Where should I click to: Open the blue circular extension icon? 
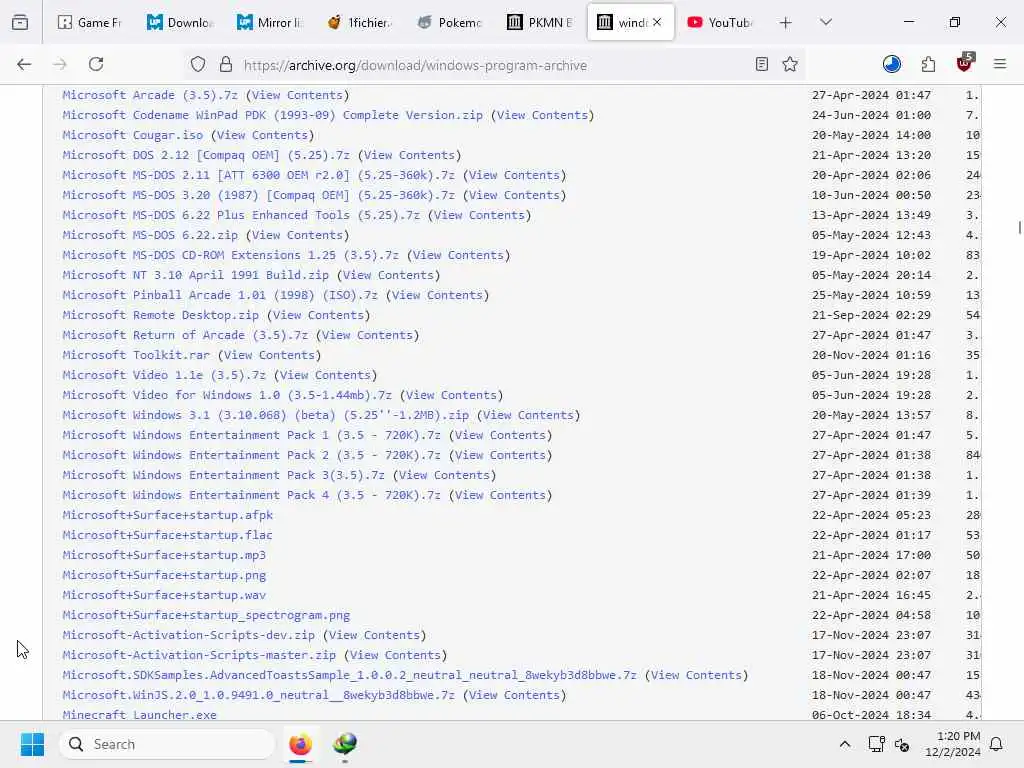tap(892, 64)
